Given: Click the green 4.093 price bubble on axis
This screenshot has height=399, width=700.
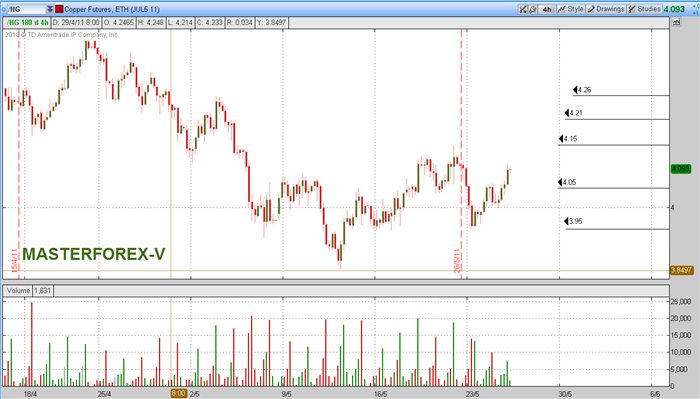Looking at the screenshot, I should coord(681,169).
